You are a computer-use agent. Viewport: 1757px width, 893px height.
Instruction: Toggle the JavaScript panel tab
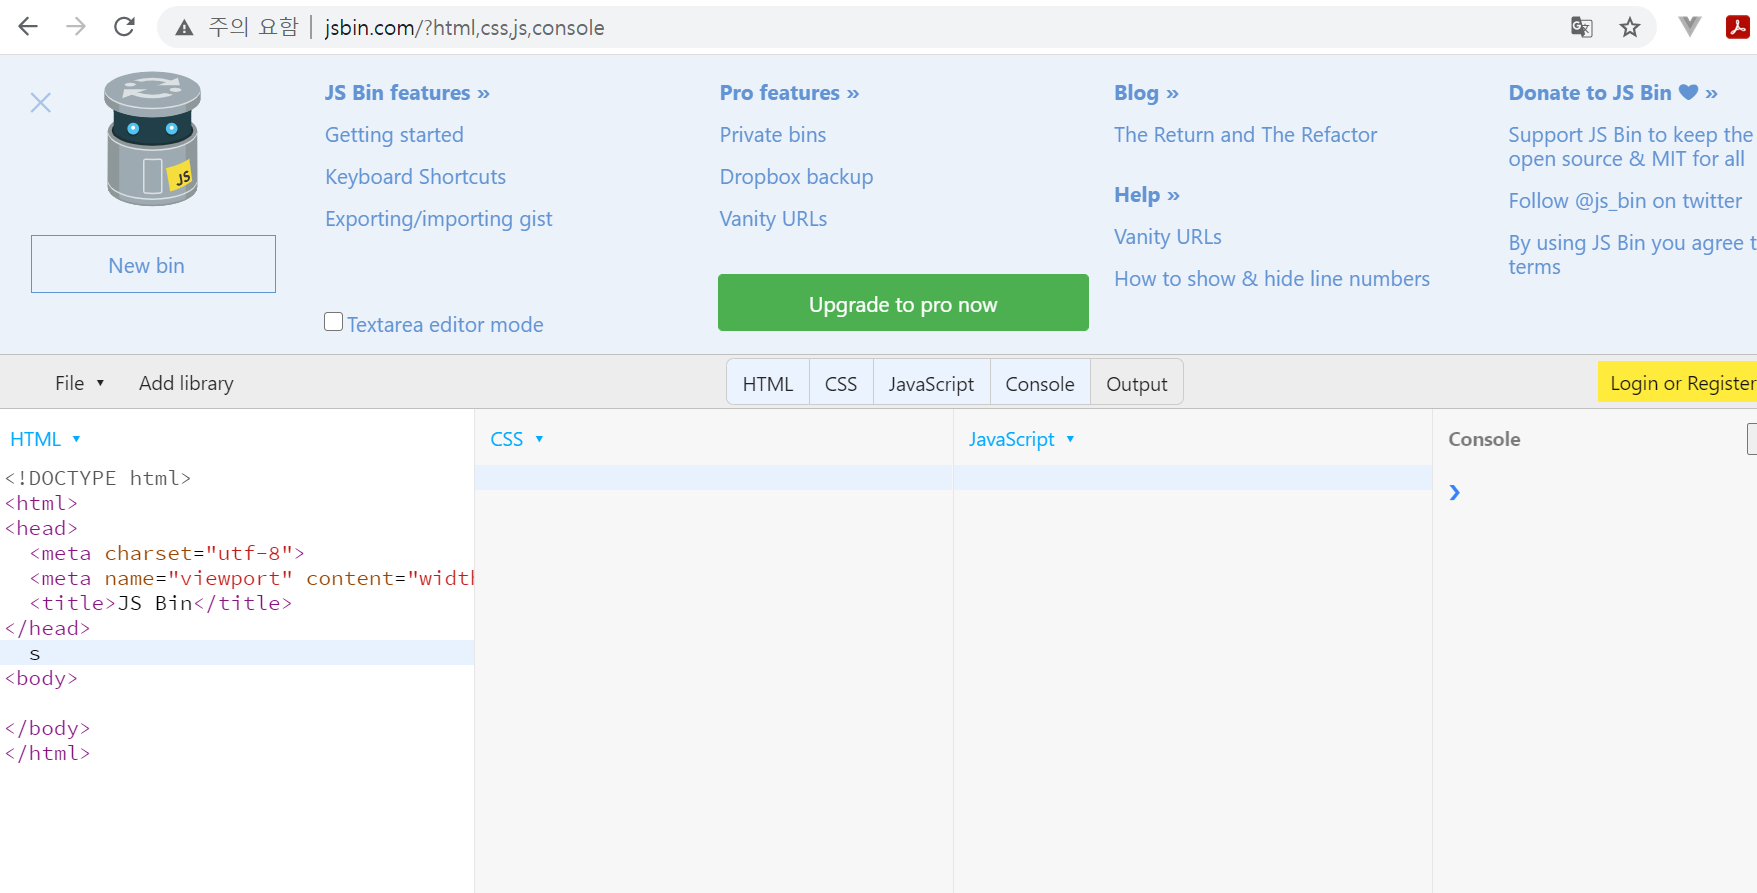pyautogui.click(x=931, y=383)
